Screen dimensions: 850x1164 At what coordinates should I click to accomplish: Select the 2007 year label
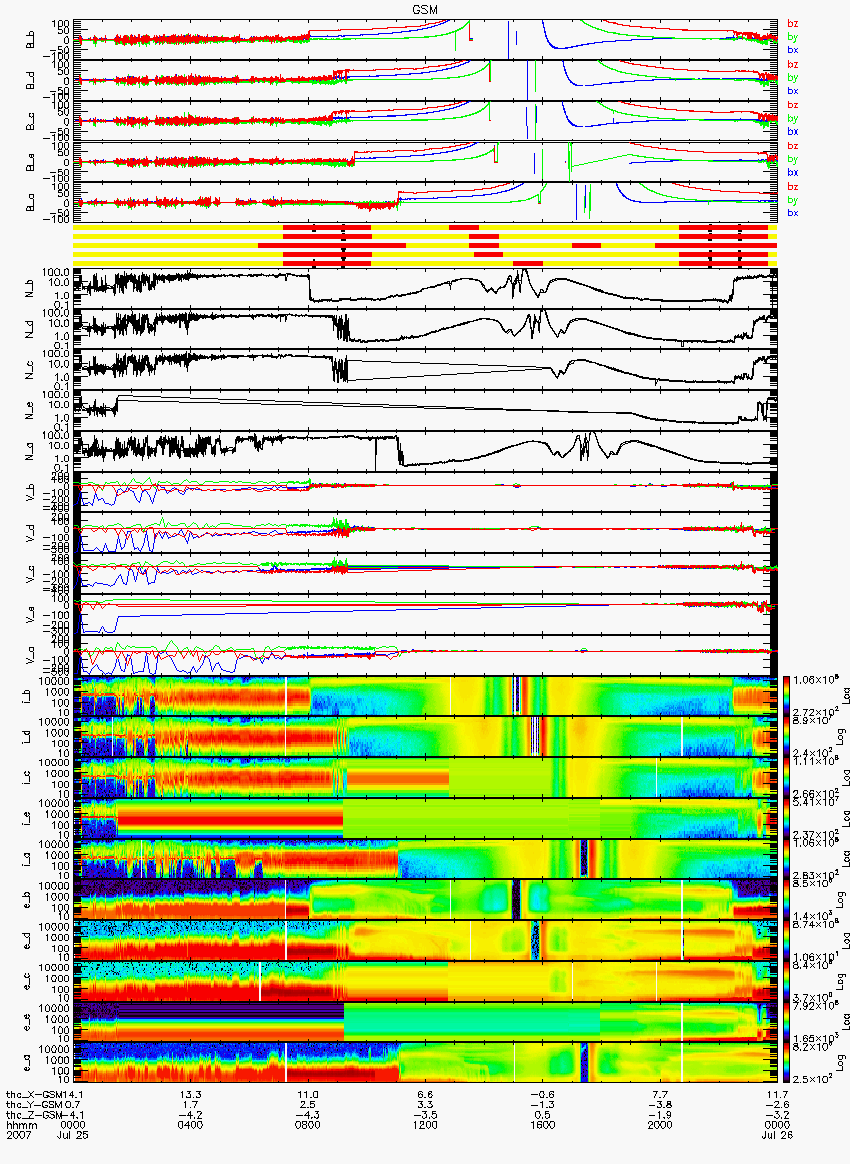pos(19,1136)
